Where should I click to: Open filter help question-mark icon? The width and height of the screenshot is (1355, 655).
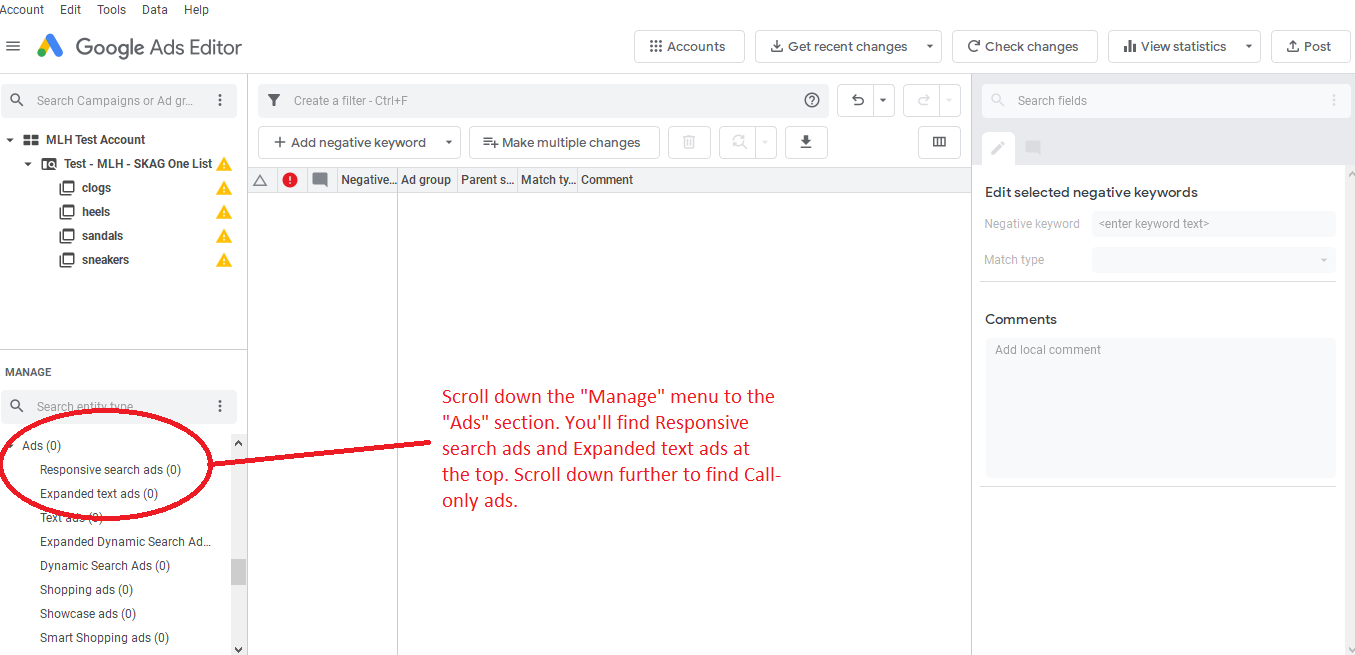[812, 100]
